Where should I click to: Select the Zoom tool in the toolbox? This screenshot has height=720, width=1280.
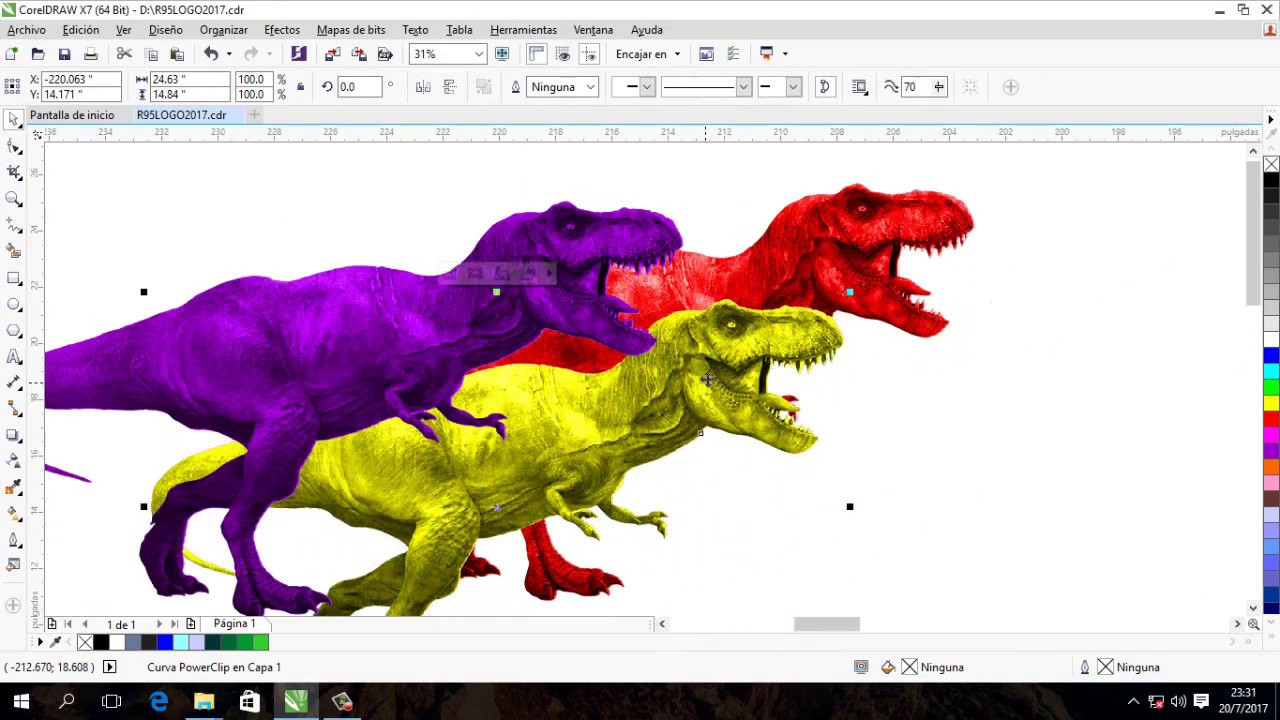coord(14,199)
